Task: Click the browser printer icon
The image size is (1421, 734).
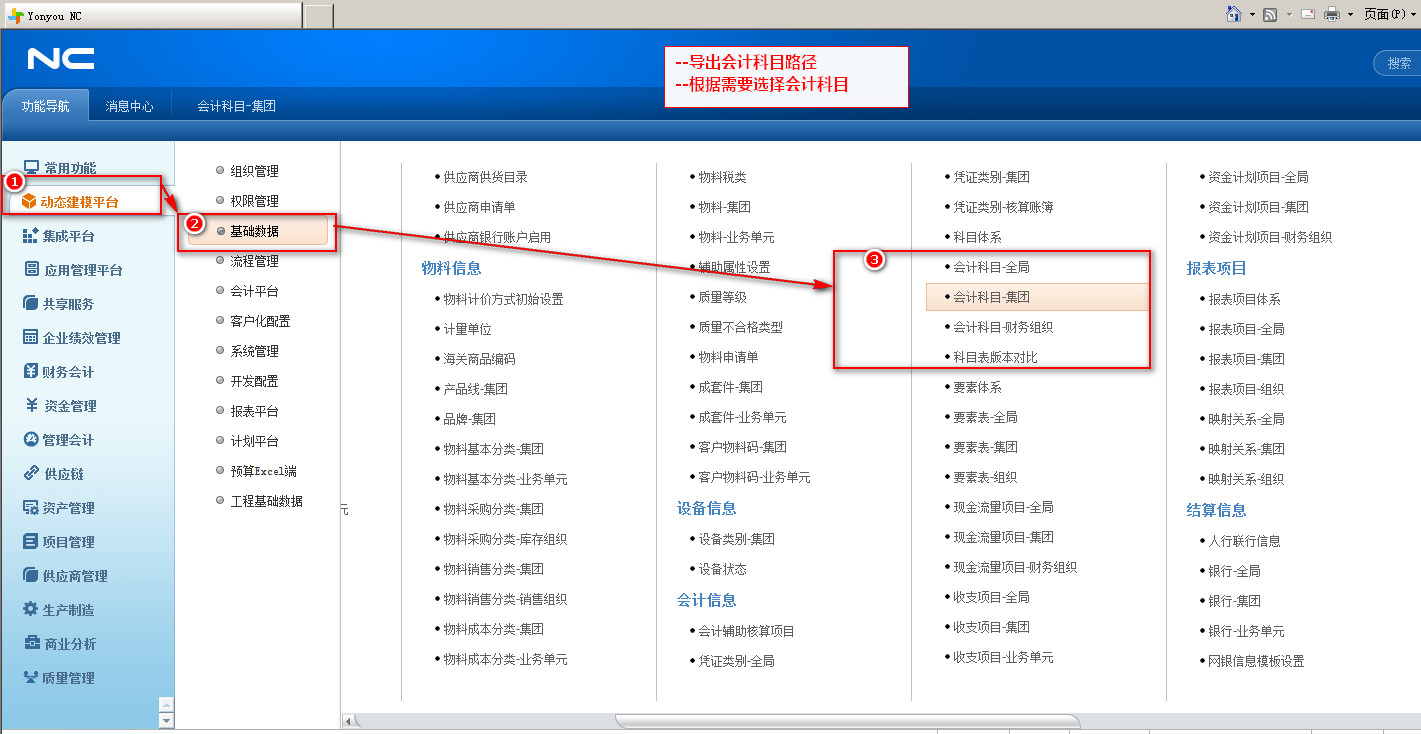Action: click(1332, 14)
